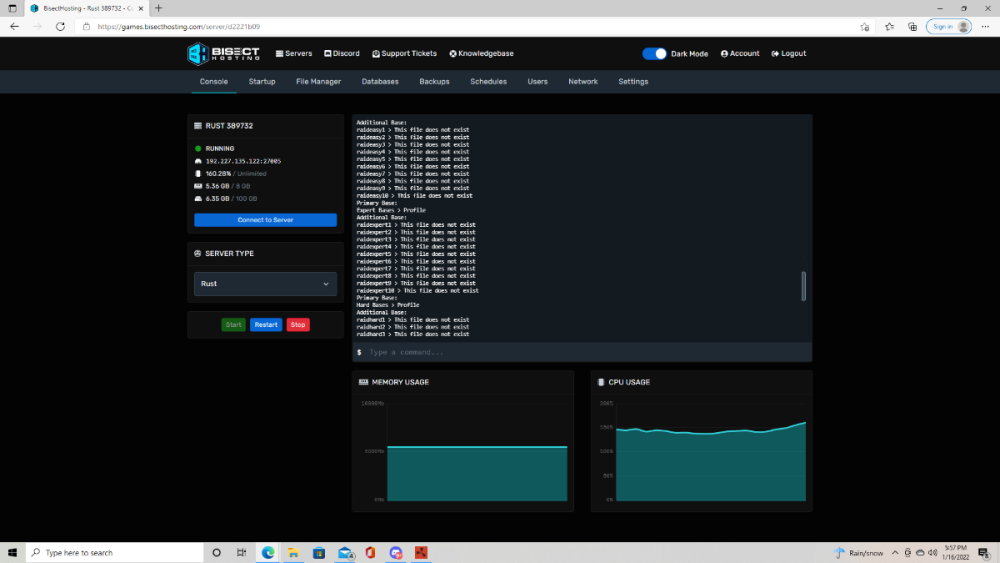Switch to the Startup tab
Image resolution: width=1000 pixels, height=563 pixels.
pyautogui.click(x=262, y=82)
